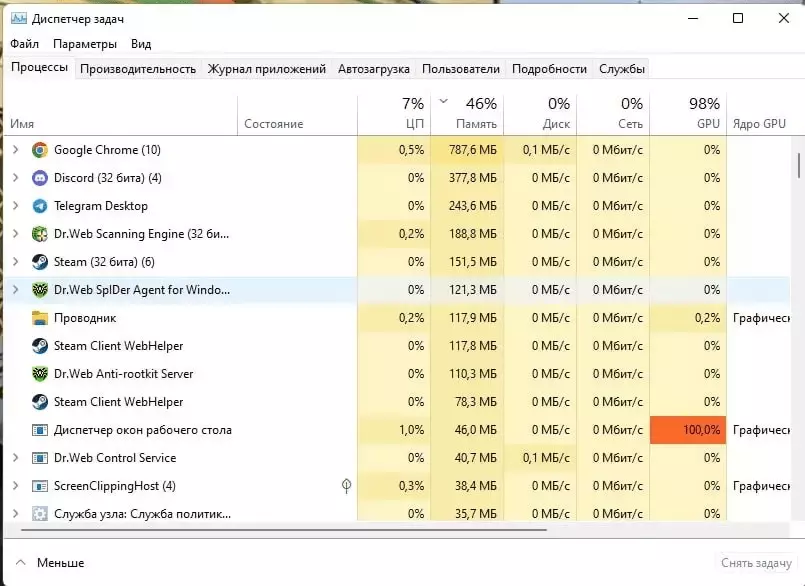This screenshot has width=805, height=586.
Task: Click the Steam (32 бита) icon
Action: pos(40,262)
